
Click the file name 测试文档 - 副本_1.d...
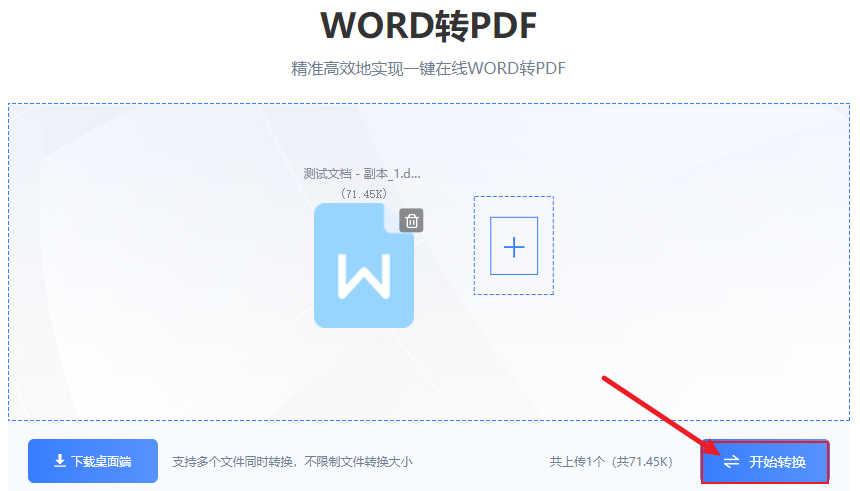pos(362,173)
